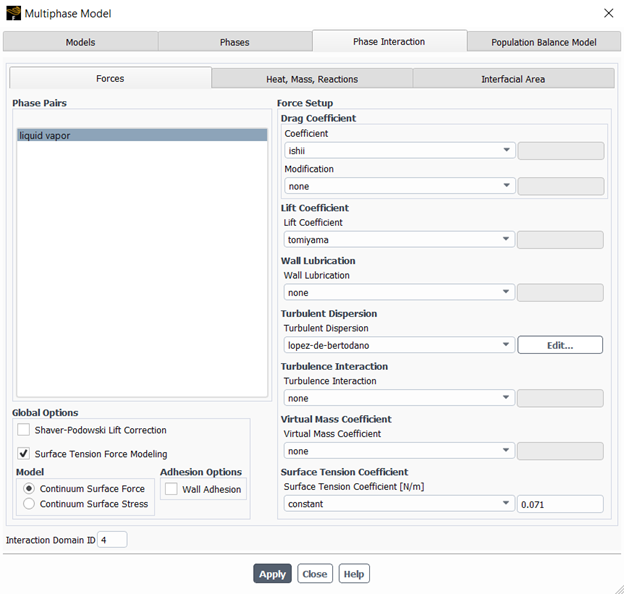
Task: Select Continuum Surface Stress radio button
Action: [x=29, y=504]
